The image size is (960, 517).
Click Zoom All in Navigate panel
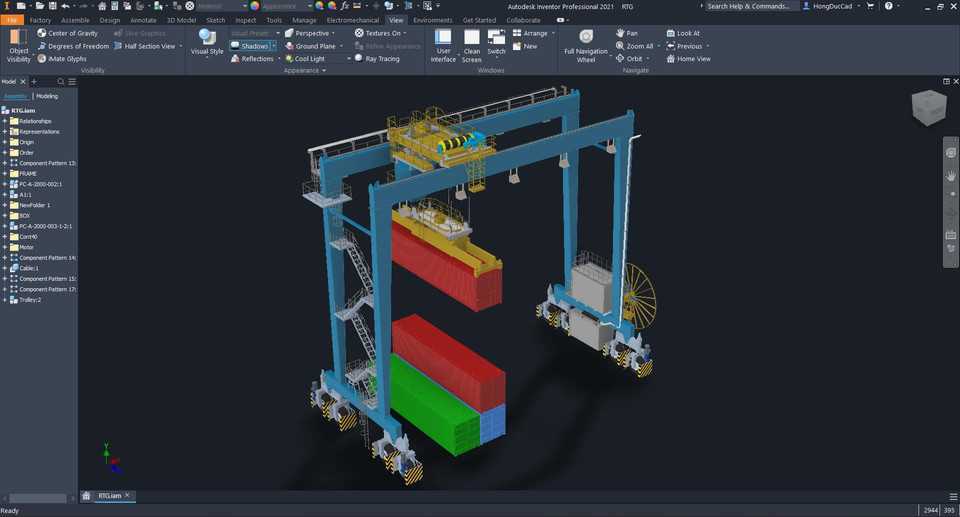tap(634, 46)
